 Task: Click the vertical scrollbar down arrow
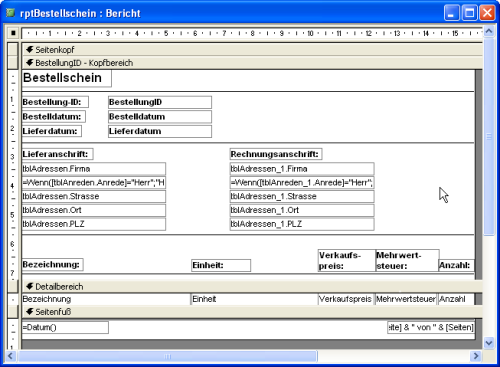pyautogui.click(x=489, y=343)
